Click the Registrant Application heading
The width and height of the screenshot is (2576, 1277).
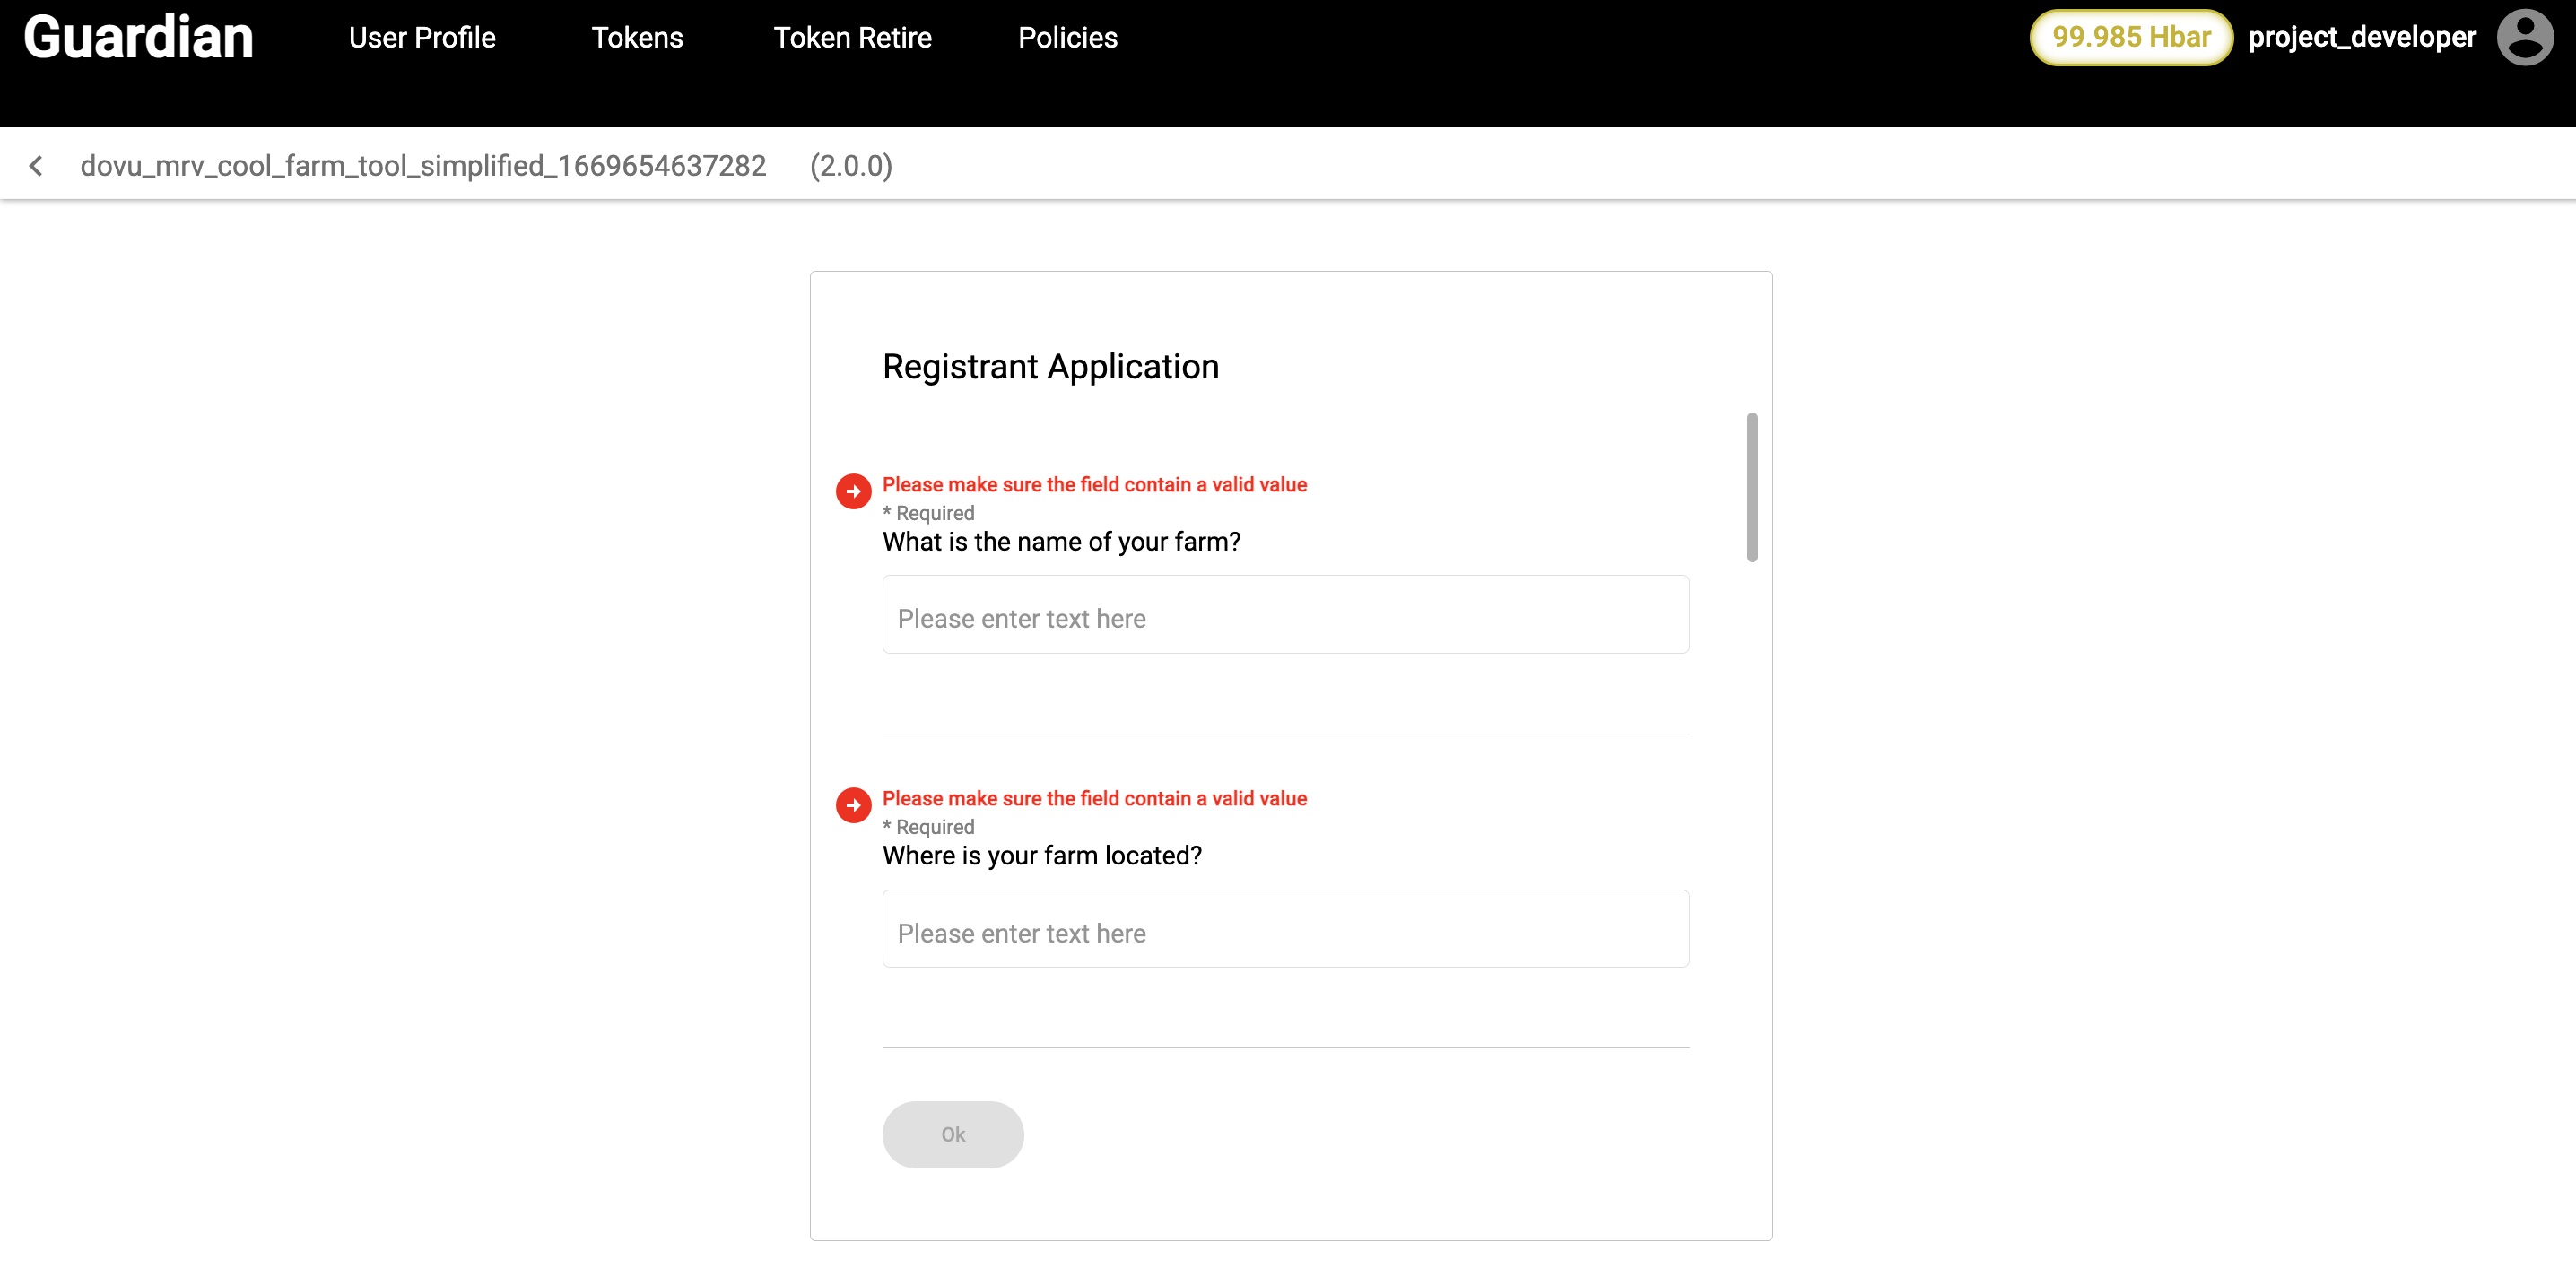(x=1050, y=367)
